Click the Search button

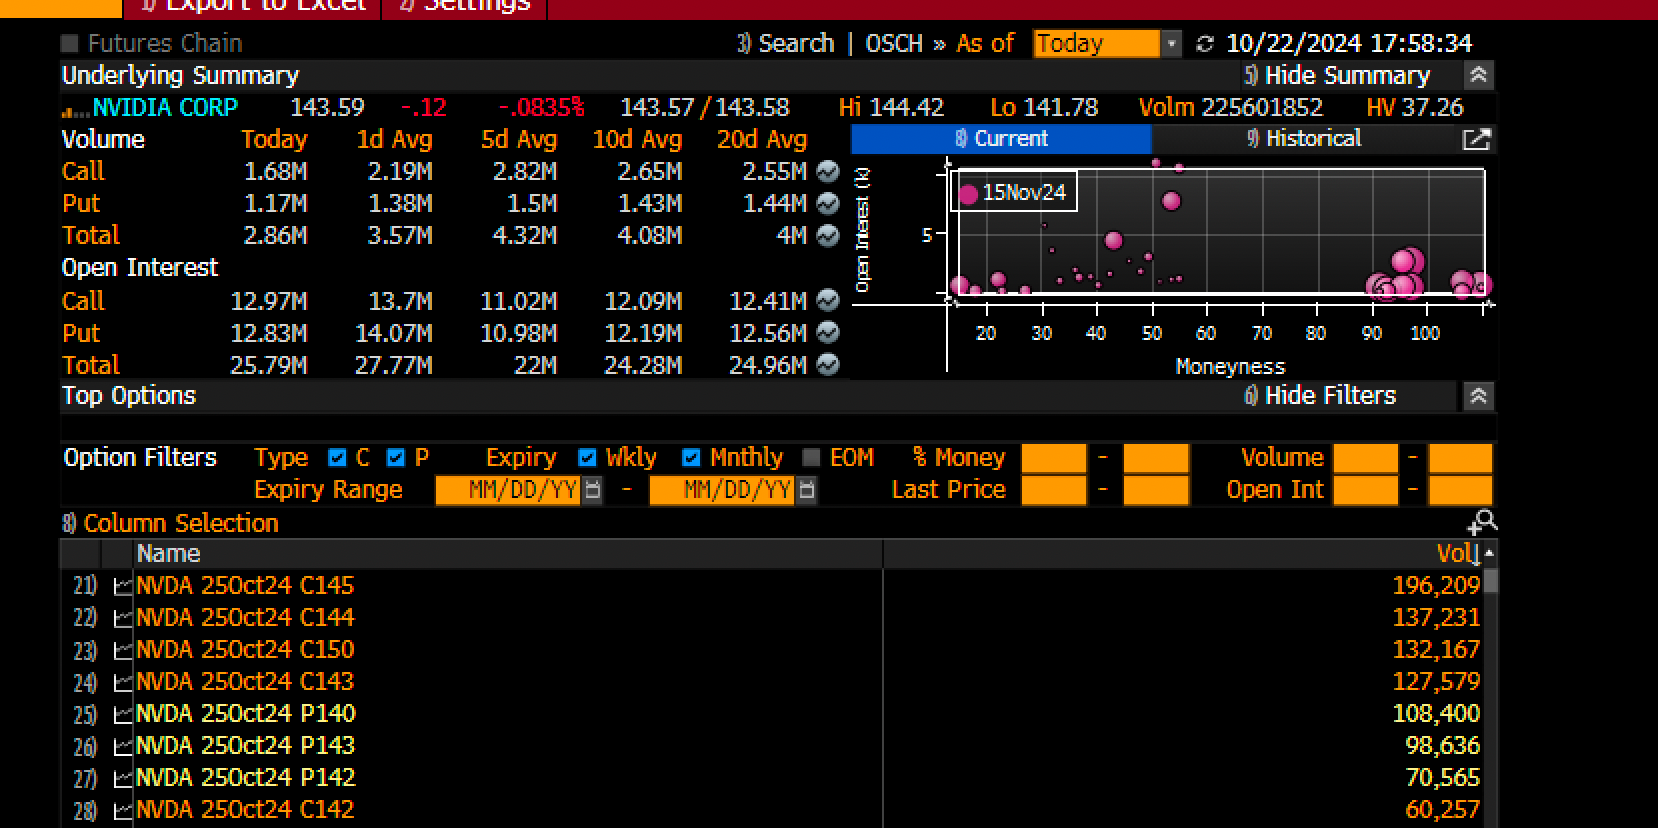(x=786, y=44)
